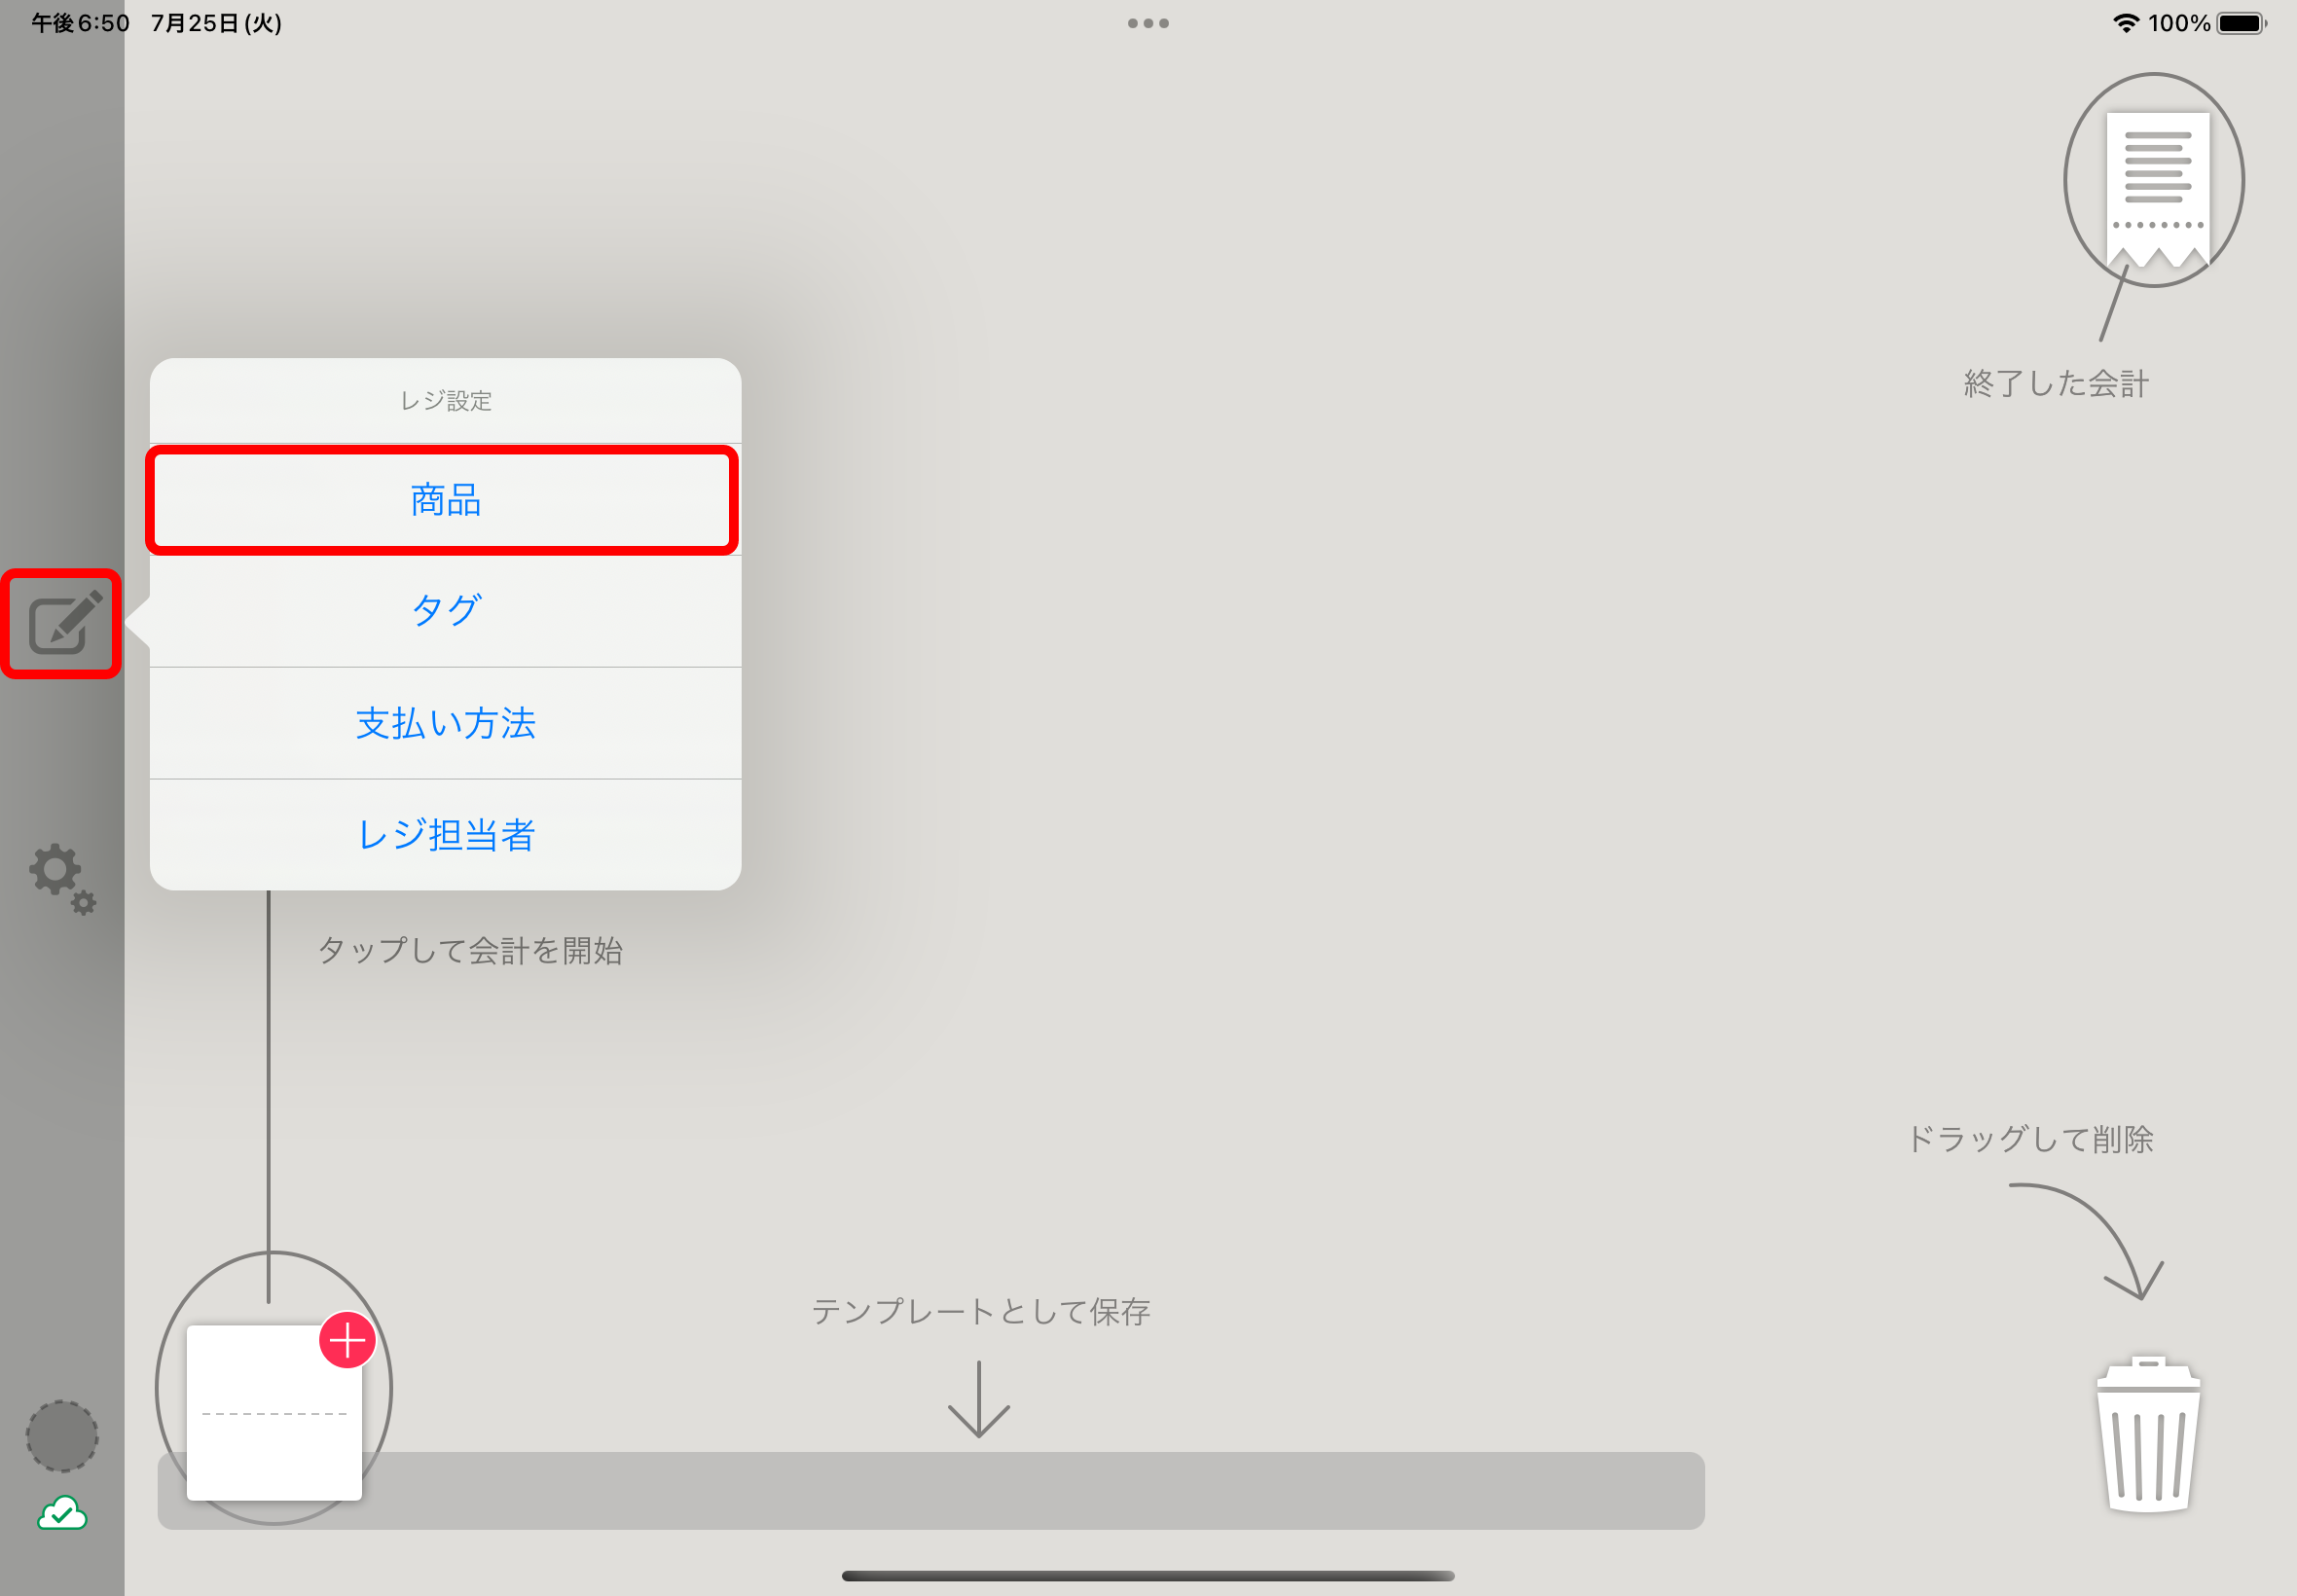Open the edit (pencil) register settings icon
This screenshot has height=1596, width=2297.
64,623
